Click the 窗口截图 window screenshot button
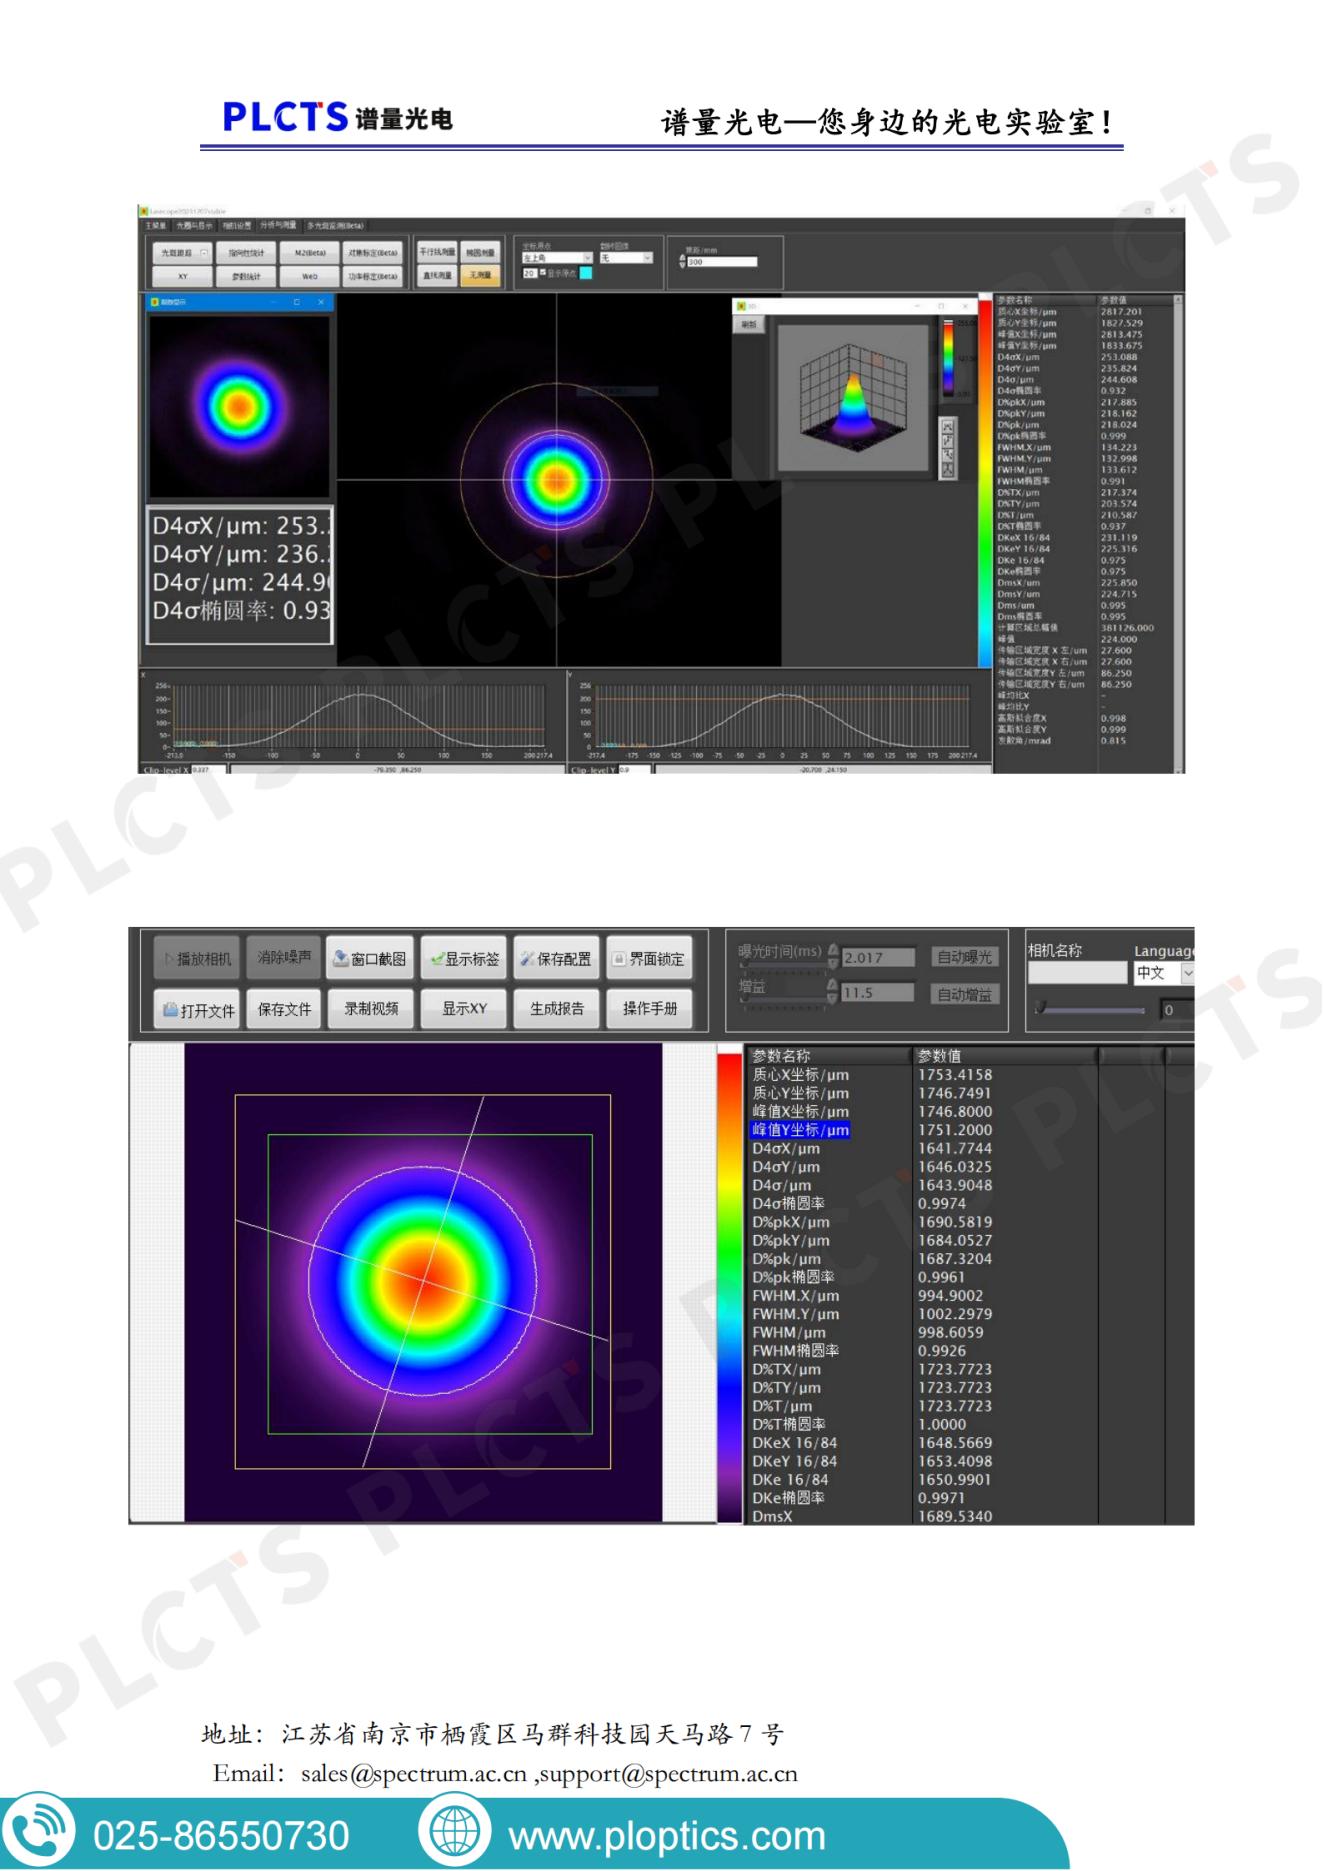Screen dimensions: 1323x1871 pyautogui.click(x=370, y=958)
